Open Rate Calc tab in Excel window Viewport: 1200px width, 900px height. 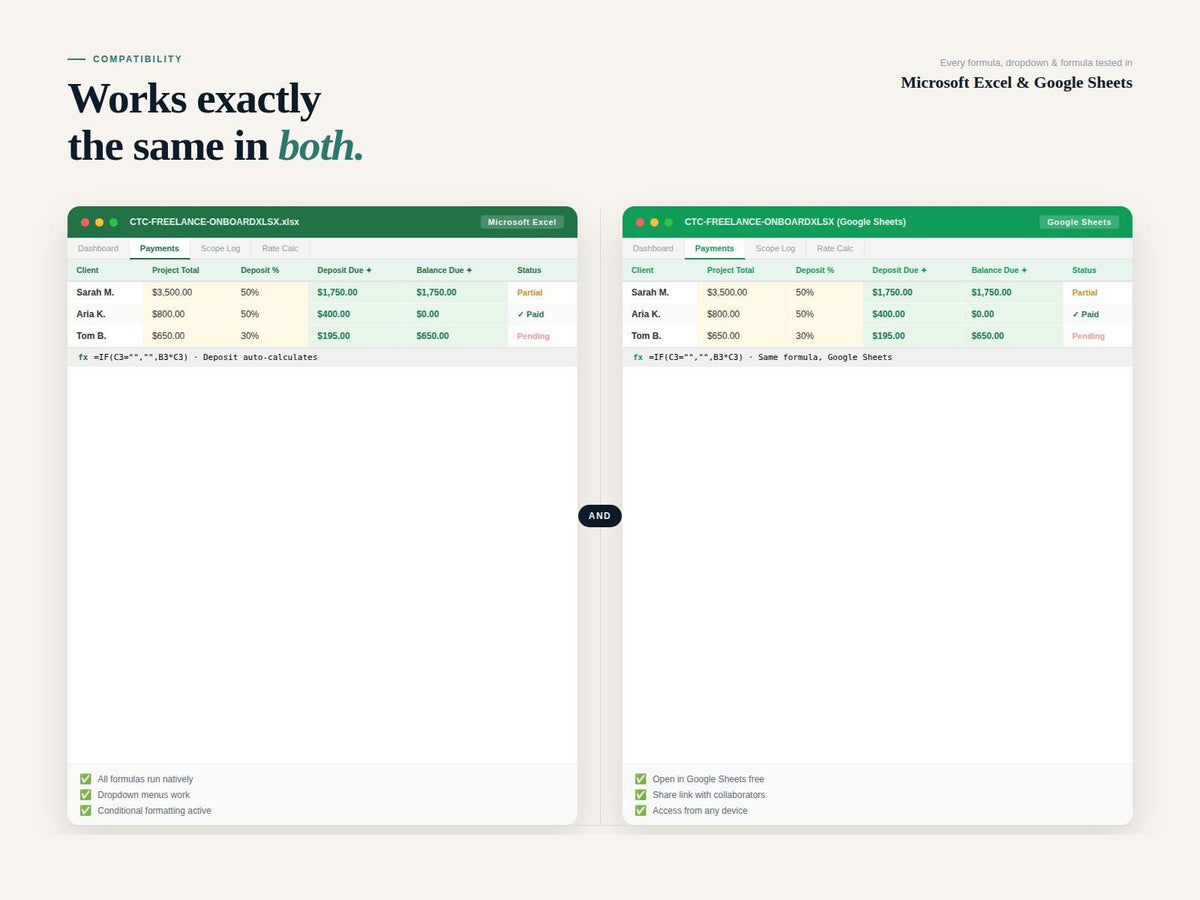click(x=280, y=249)
